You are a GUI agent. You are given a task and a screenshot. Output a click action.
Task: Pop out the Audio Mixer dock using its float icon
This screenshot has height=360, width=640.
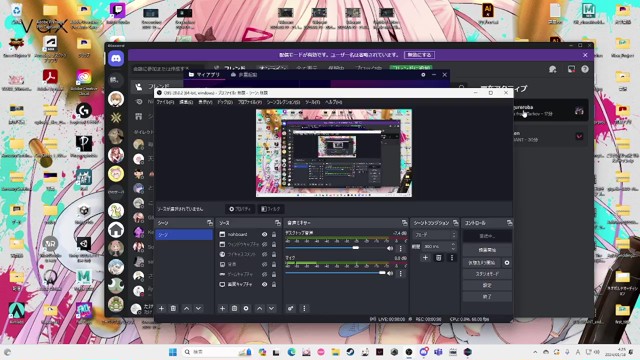point(404,223)
